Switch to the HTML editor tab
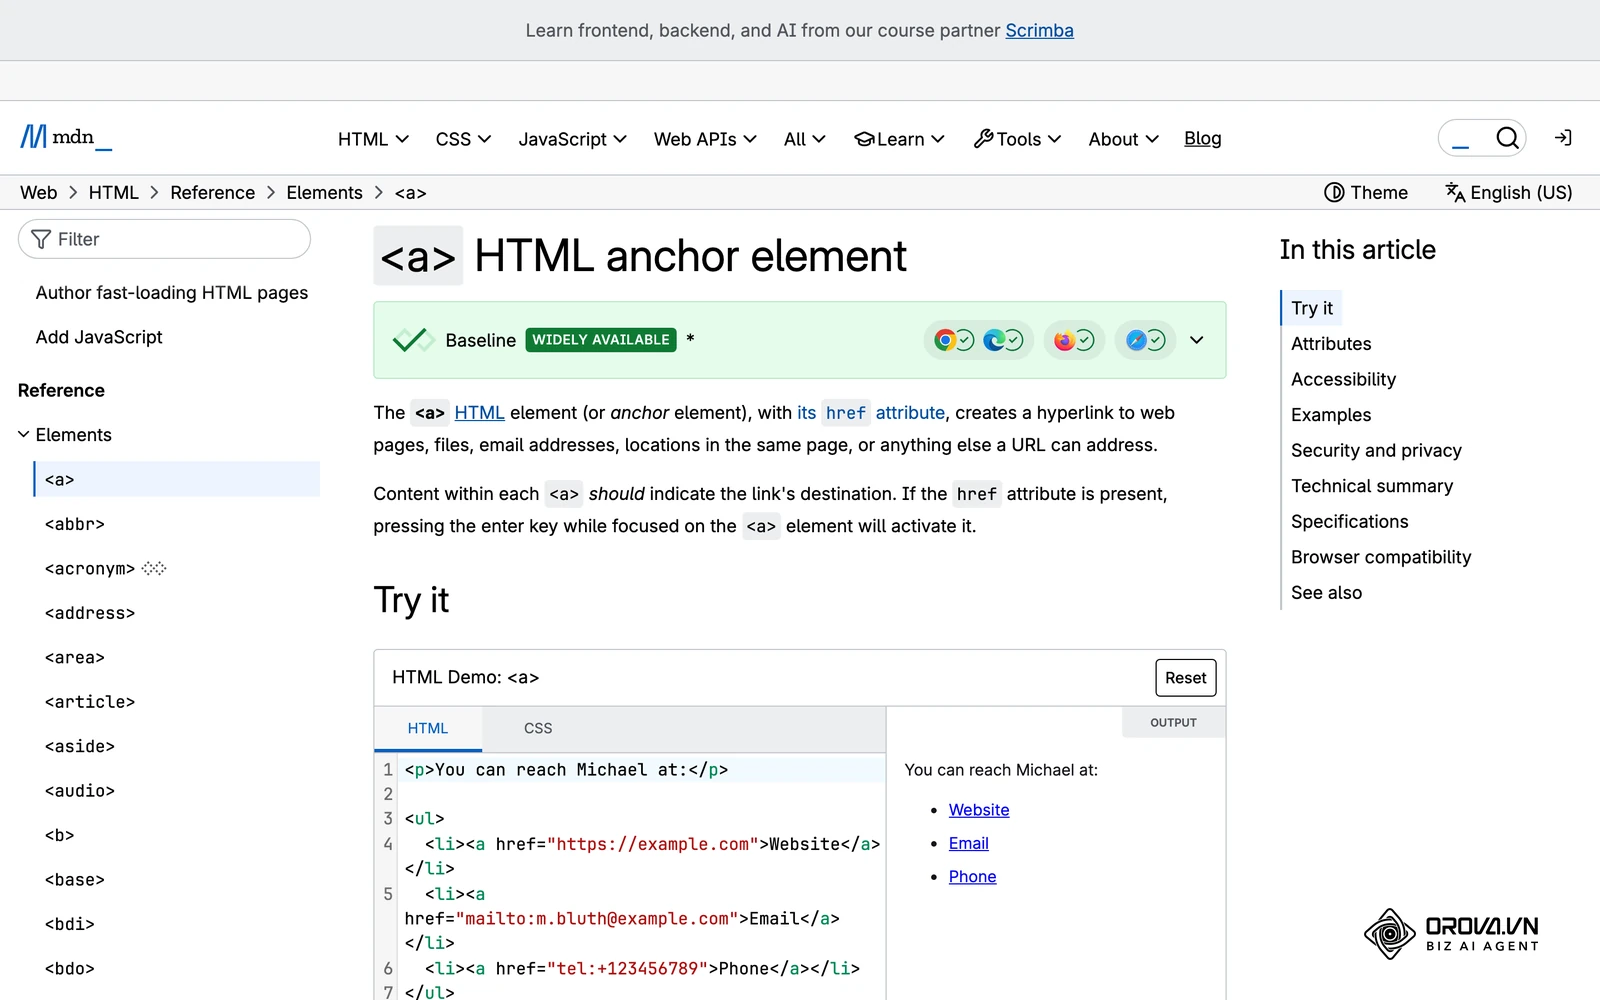Image resolution: width=1600 pixels, height=1000 pixels. (428, 729)
